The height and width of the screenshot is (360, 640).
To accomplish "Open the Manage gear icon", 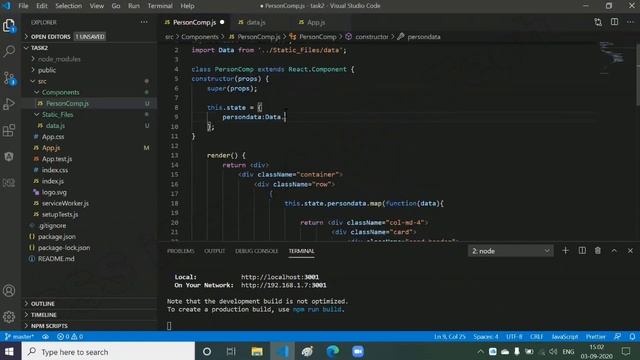I will [9, 317].
